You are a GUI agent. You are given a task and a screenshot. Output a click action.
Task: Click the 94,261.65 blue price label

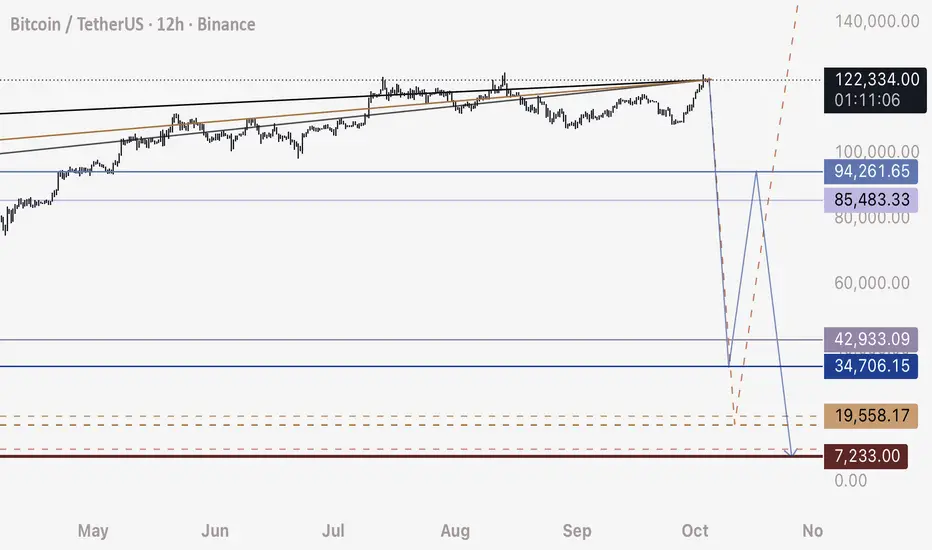coord(867,172)
